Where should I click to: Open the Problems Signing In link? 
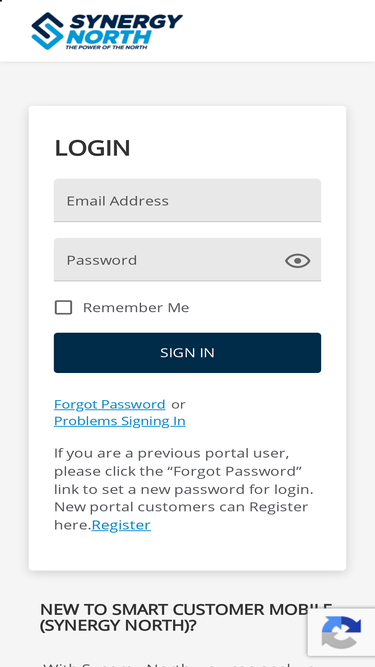click(119, 421)
